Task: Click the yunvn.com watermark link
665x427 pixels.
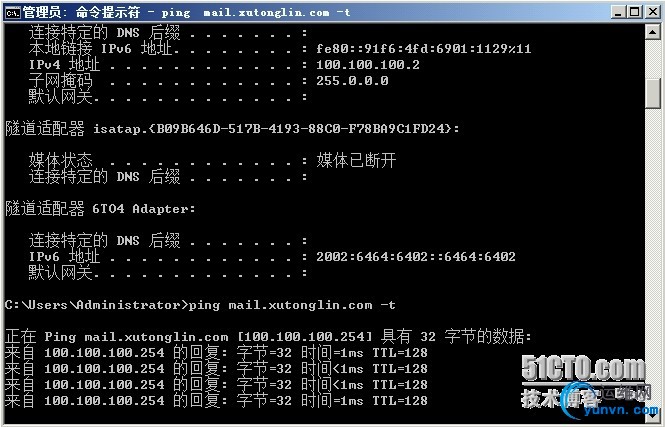Action: 621,410
